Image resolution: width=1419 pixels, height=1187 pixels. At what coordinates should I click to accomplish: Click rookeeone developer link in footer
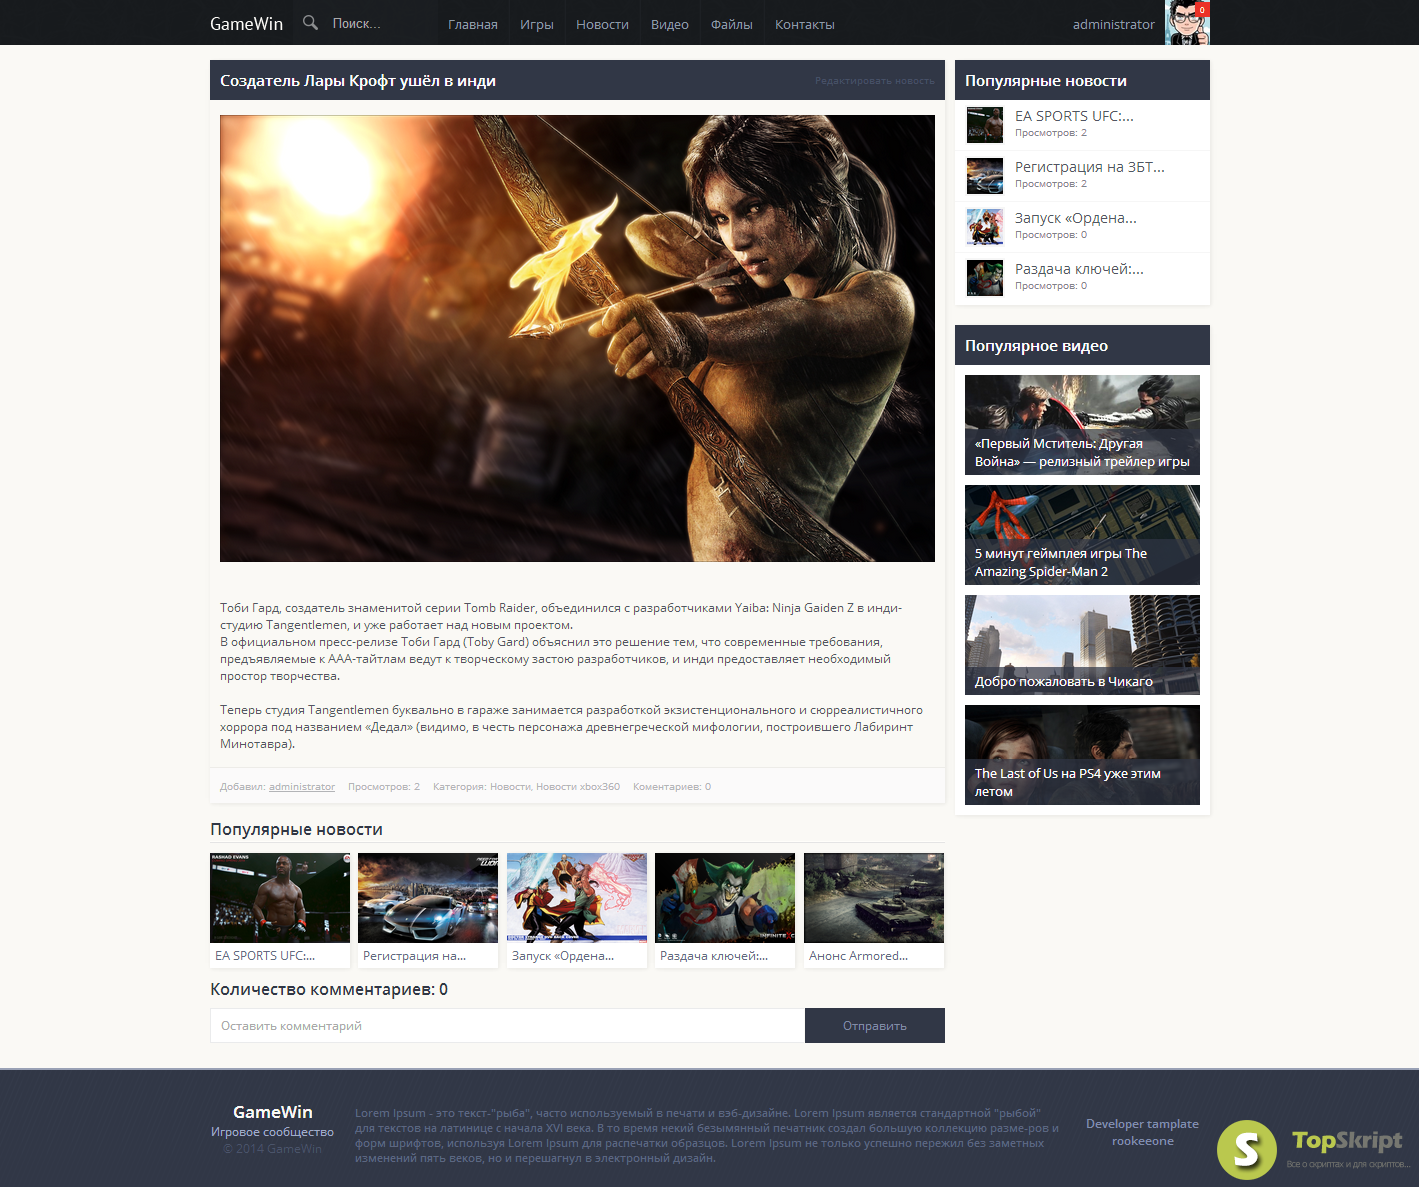point(1143,1141)
